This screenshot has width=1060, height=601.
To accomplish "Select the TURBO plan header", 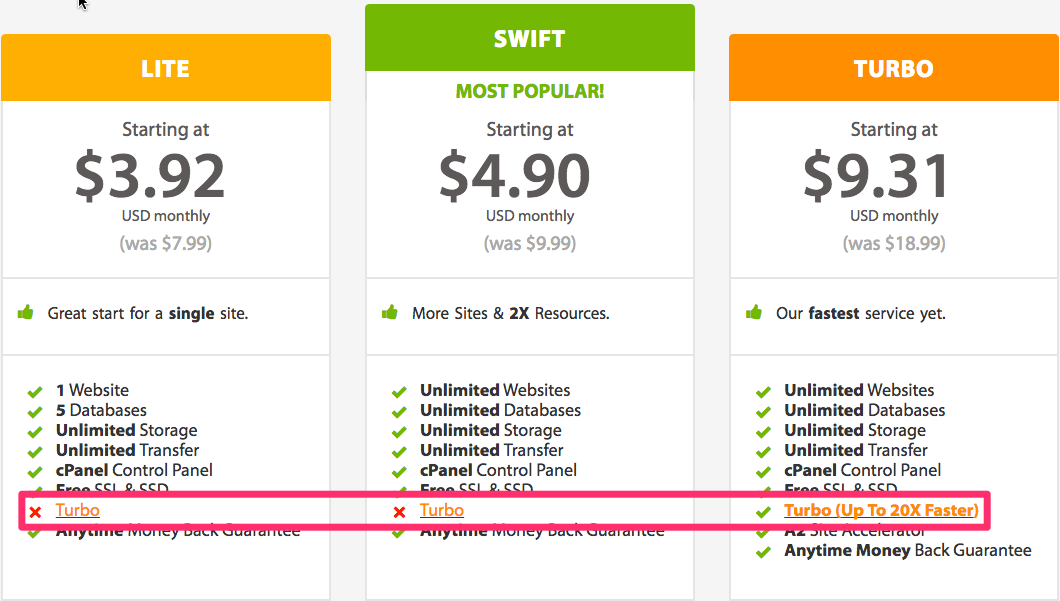I will click(x=893, y=69).
